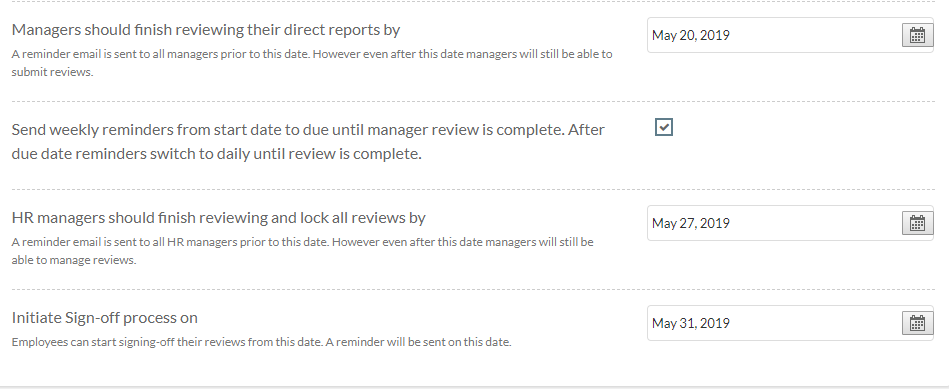Open calendar picker for HR lock-reviews date
Image resolution: width=949 pixels, height=389 pixels.
point(917,223)
